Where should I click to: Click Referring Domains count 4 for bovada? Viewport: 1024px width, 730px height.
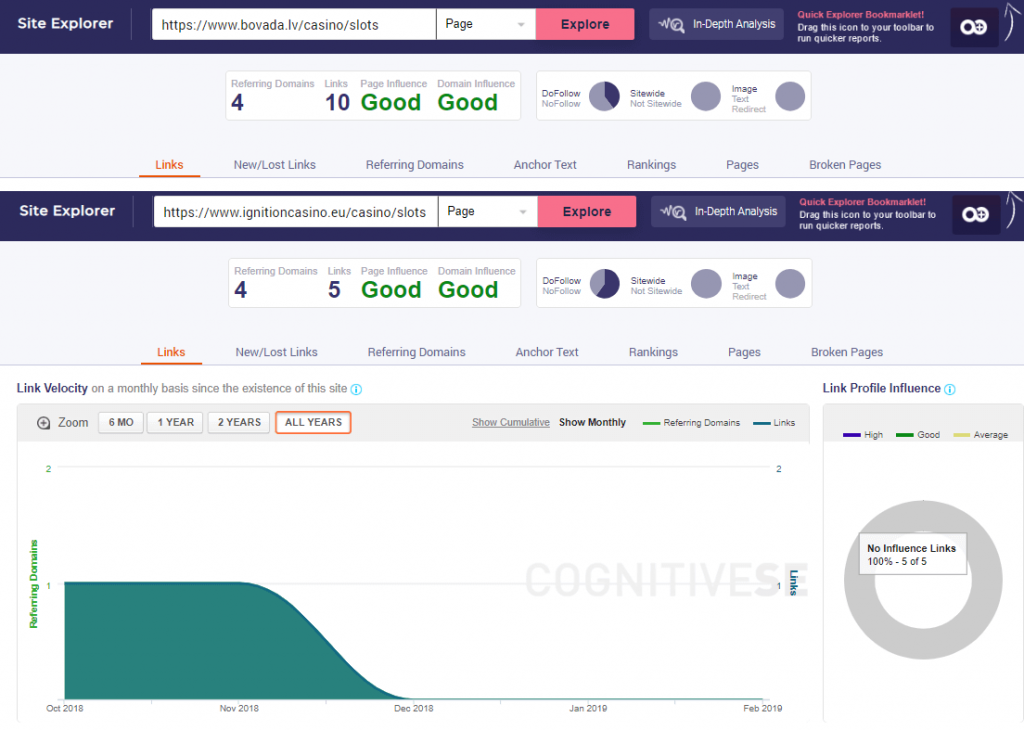[237, 103]
